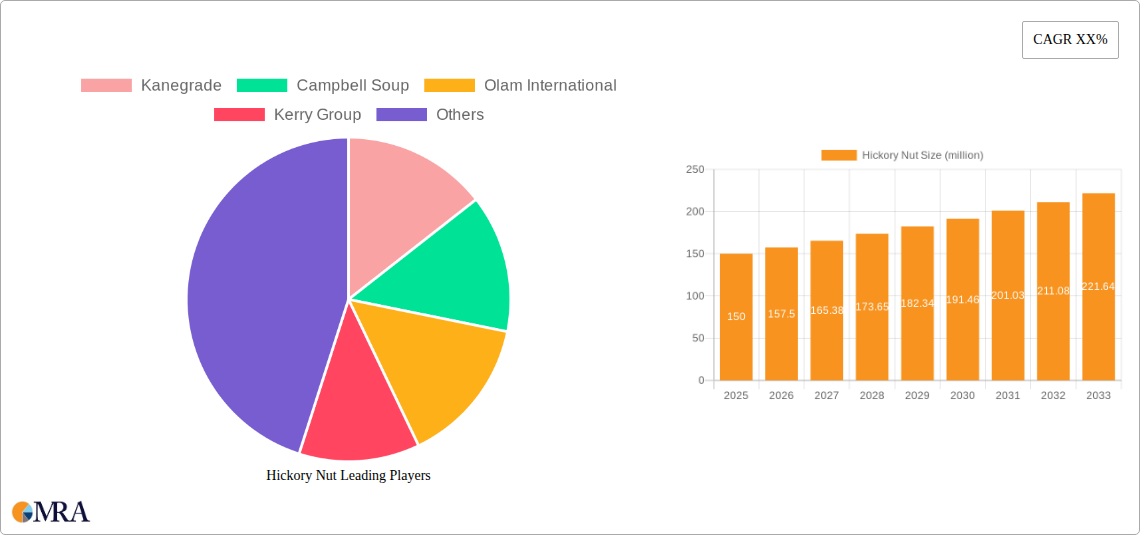
Task: Click the 2028 bar labeled 173.65
Action: pyautogui.click(x=872, y=307)
